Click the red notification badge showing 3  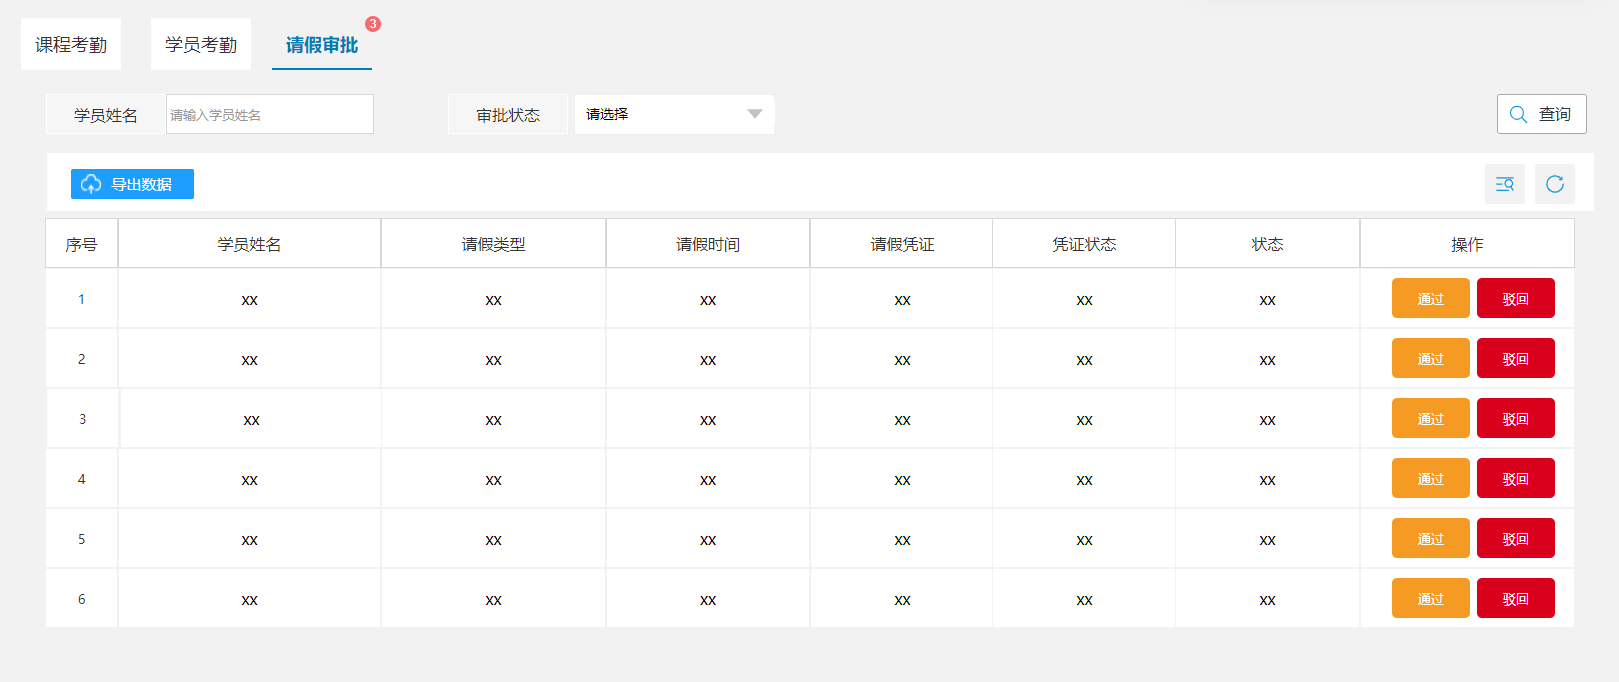(x=373, y=24)
